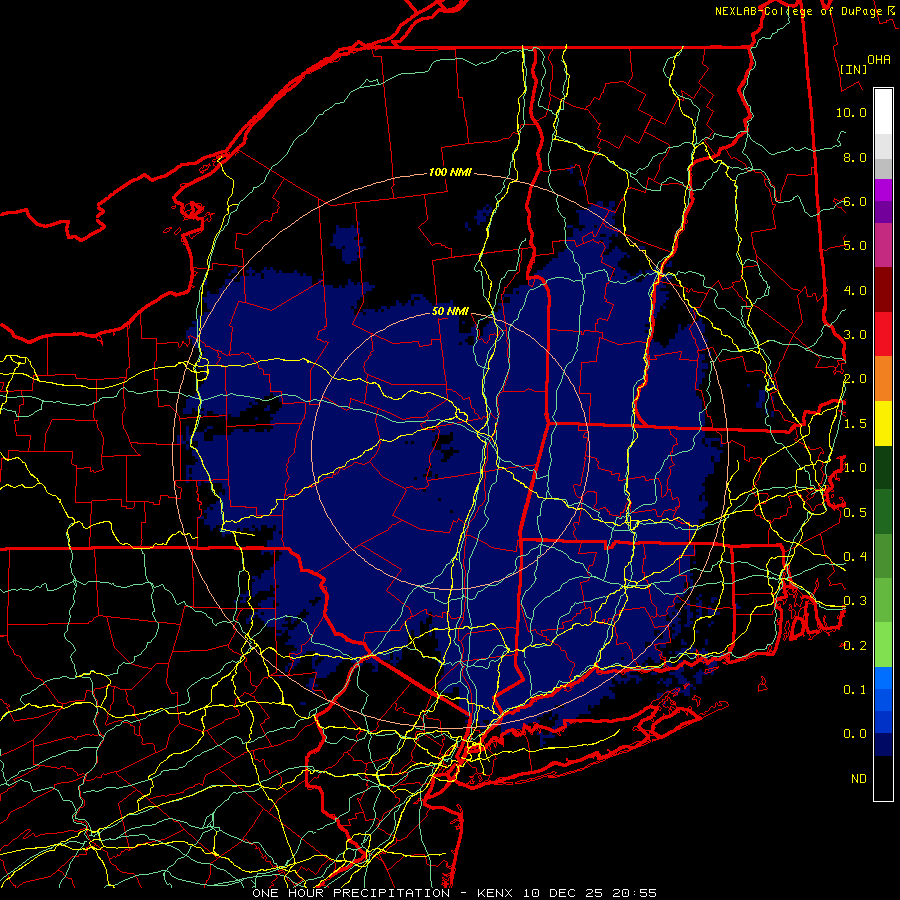Click the ONE HOUR PRECIPITATION title caption
Image resolution: width=900 pixels, height=900 pixels.
(351, 893)
